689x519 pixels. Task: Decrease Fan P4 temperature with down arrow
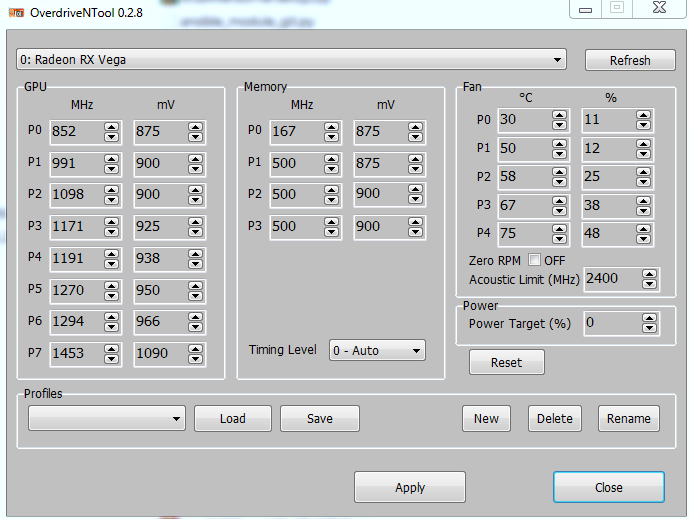[559, 239]
